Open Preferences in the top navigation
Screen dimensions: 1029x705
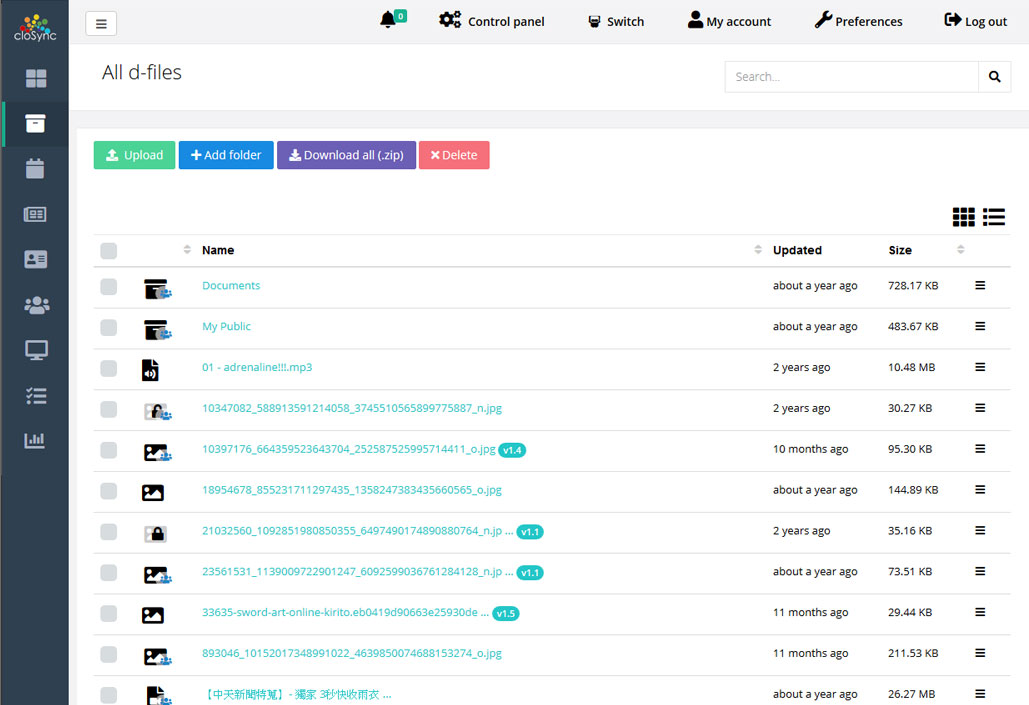click(x=858, y=21)
